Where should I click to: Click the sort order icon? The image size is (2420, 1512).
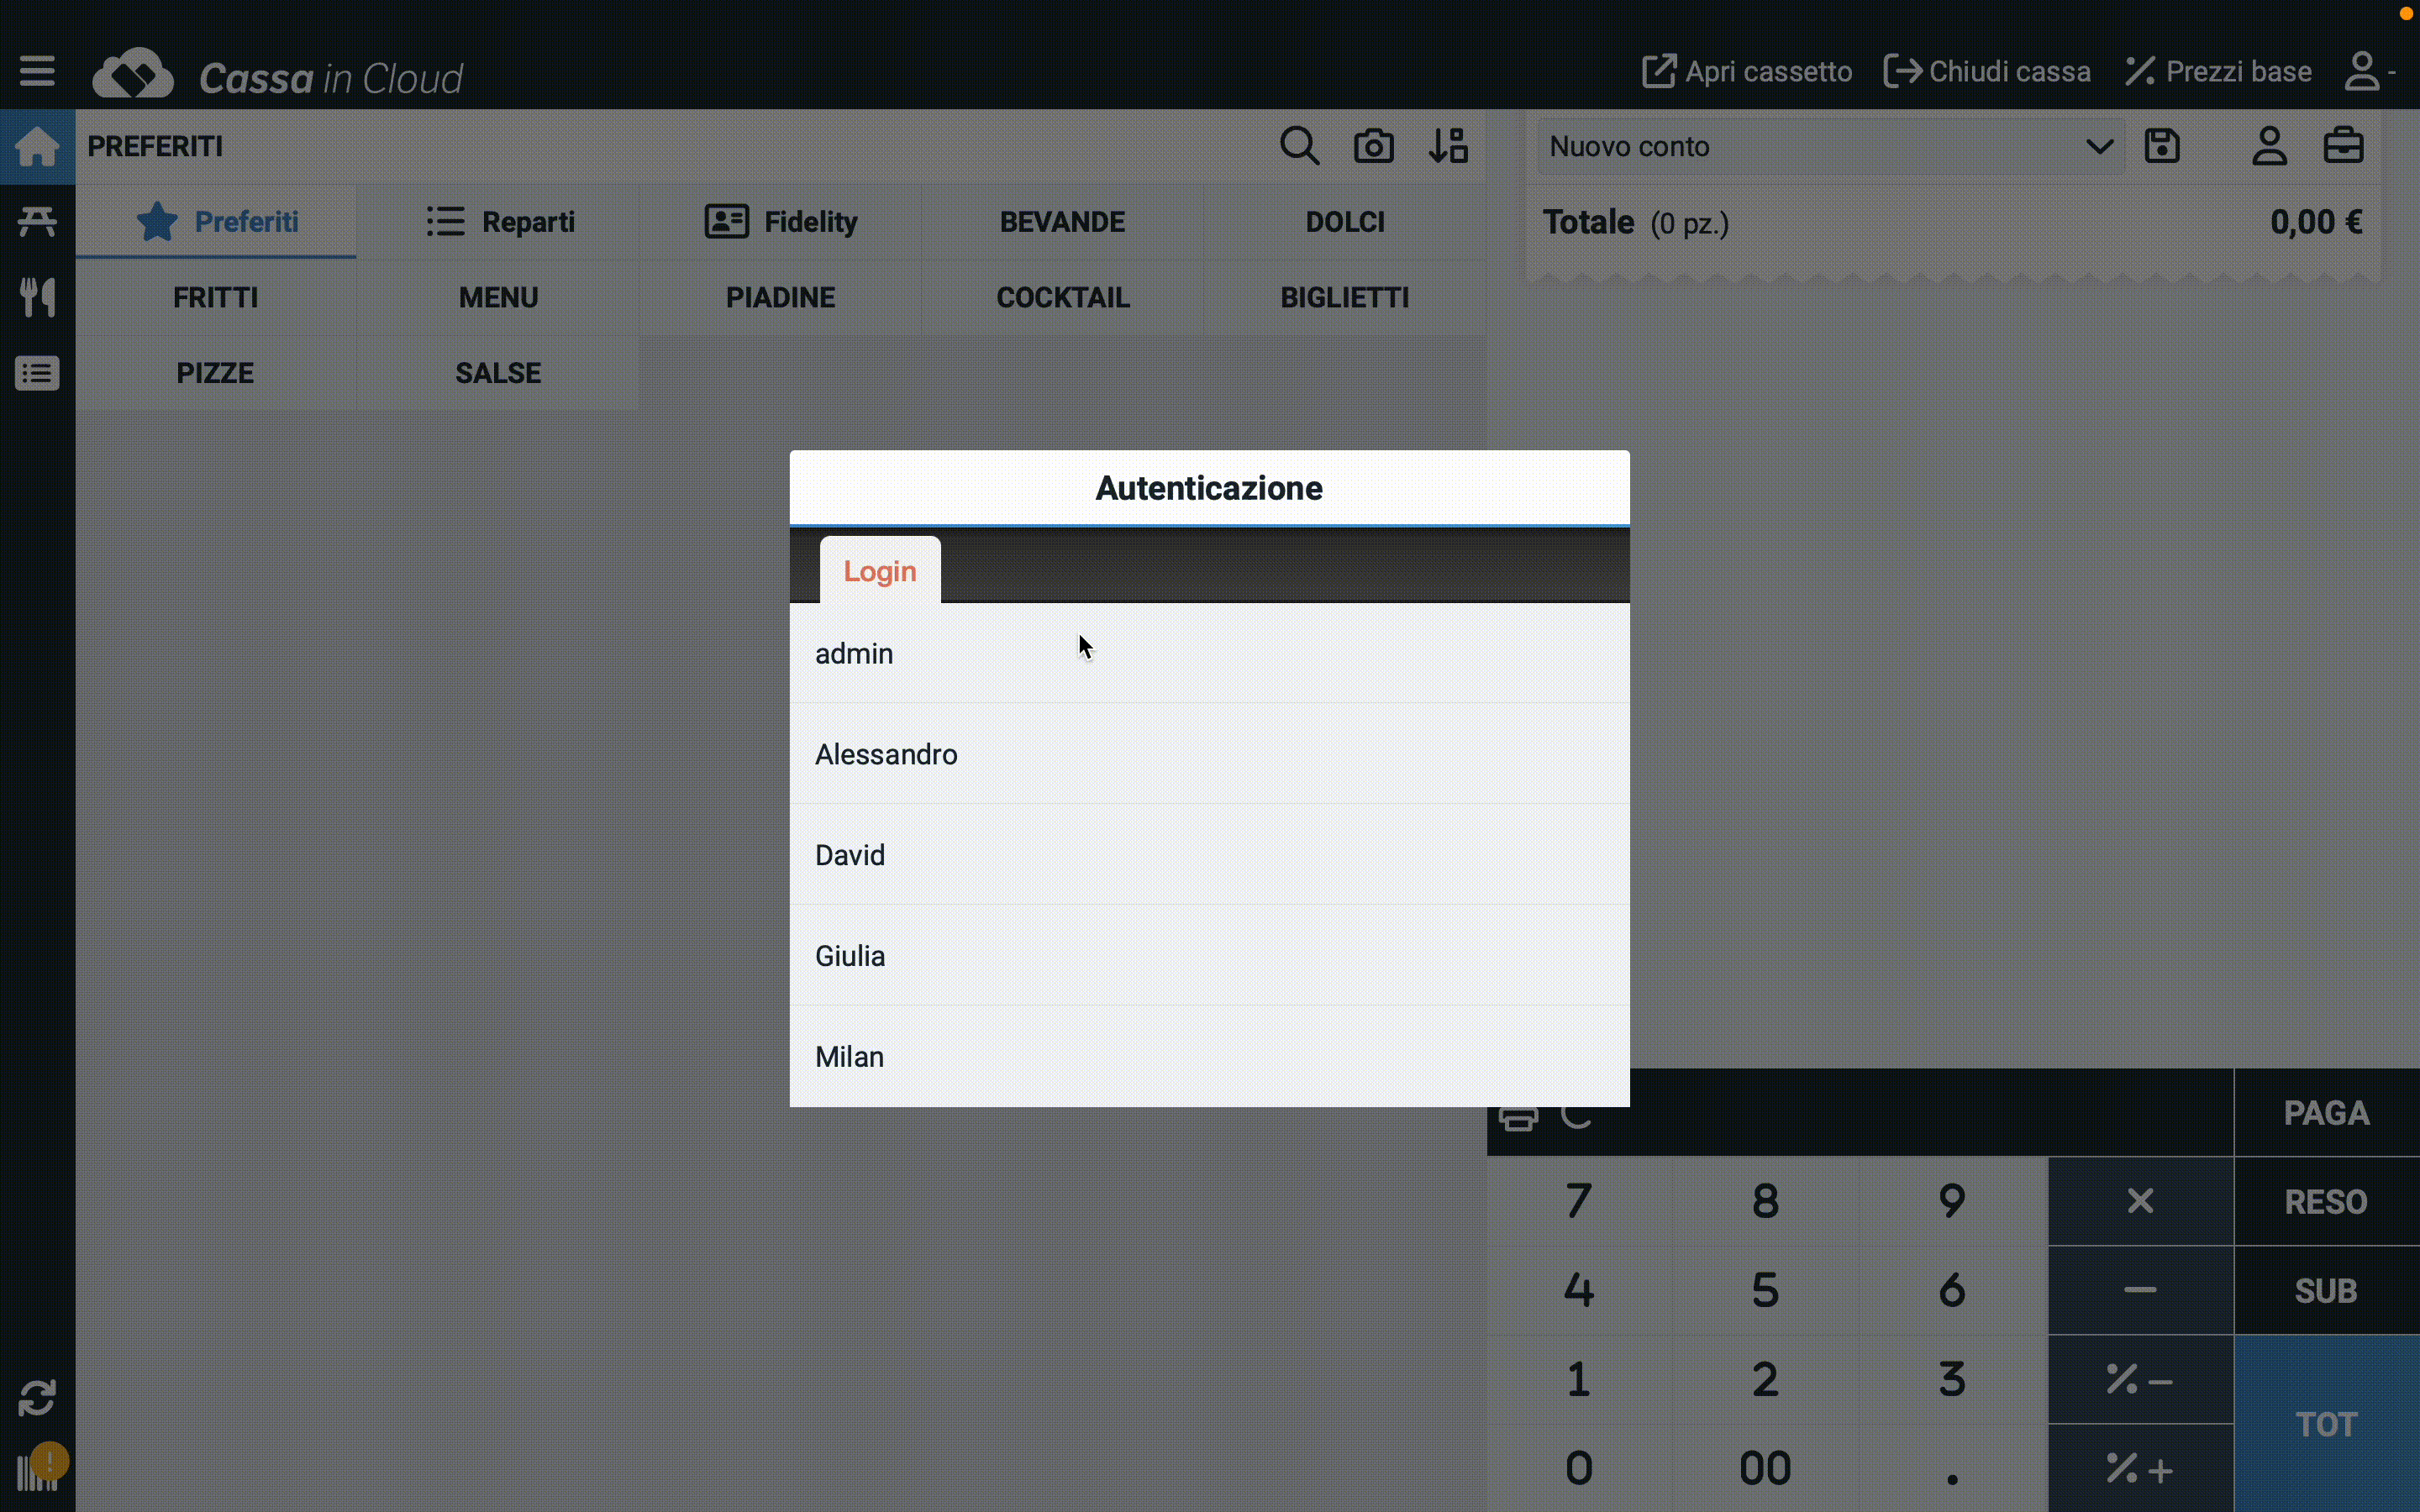pyautogui.click(x=1448, y=146)
